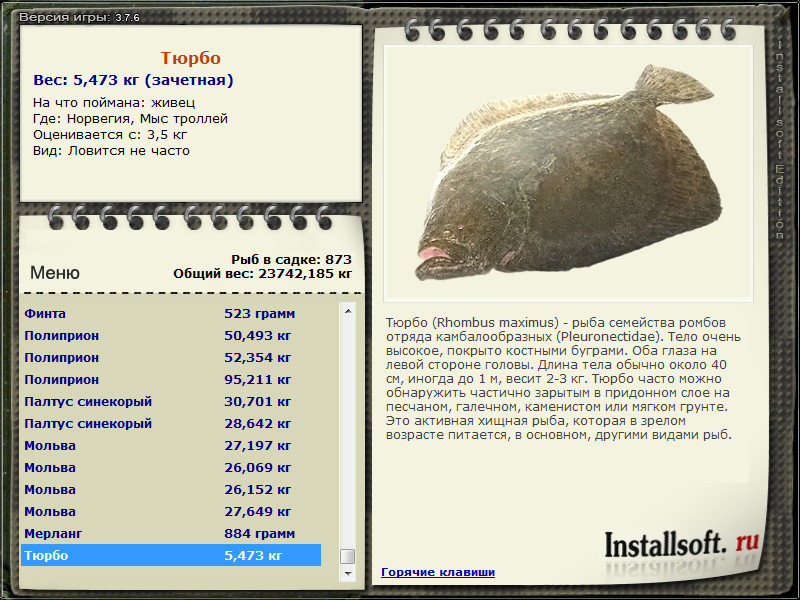800x600 pixels.
Task: Open the Горячие клавиши link
Action: tap(438, 572)
